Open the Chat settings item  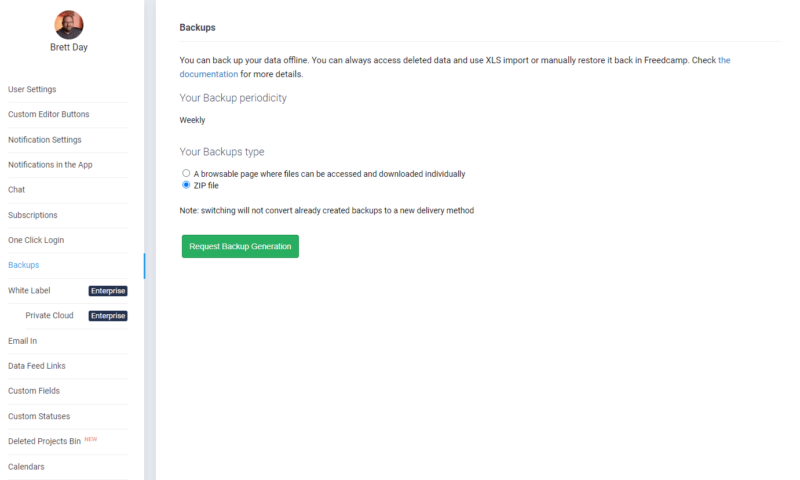[16, 190]
